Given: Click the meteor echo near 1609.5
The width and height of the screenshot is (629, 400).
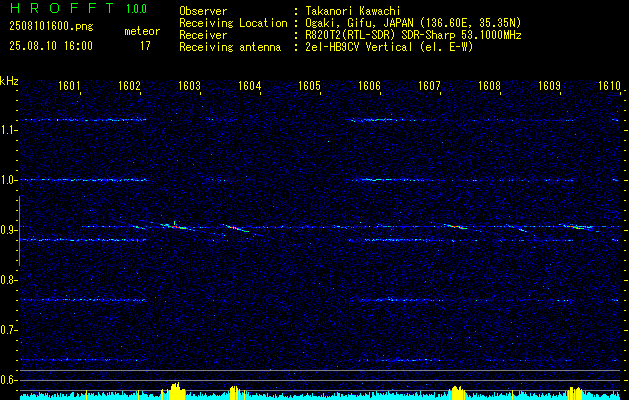Looking at the screenshot, I should click(577, 227).
